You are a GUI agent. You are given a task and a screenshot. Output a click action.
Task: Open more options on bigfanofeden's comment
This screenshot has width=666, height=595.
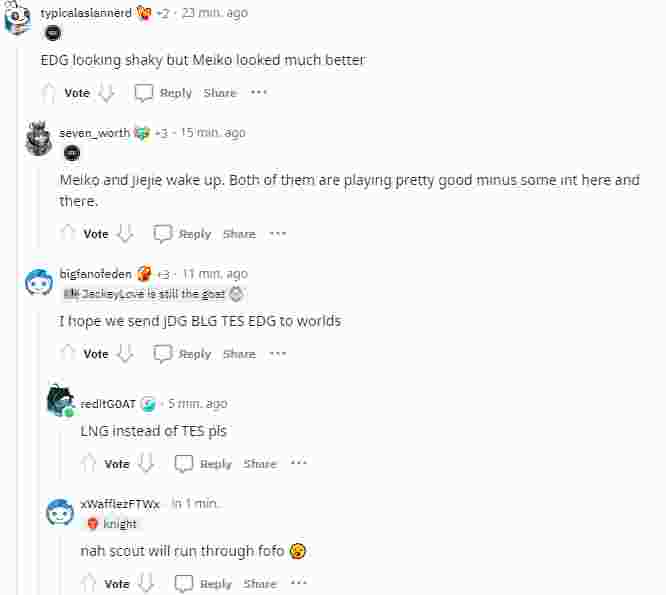[278, 353]
